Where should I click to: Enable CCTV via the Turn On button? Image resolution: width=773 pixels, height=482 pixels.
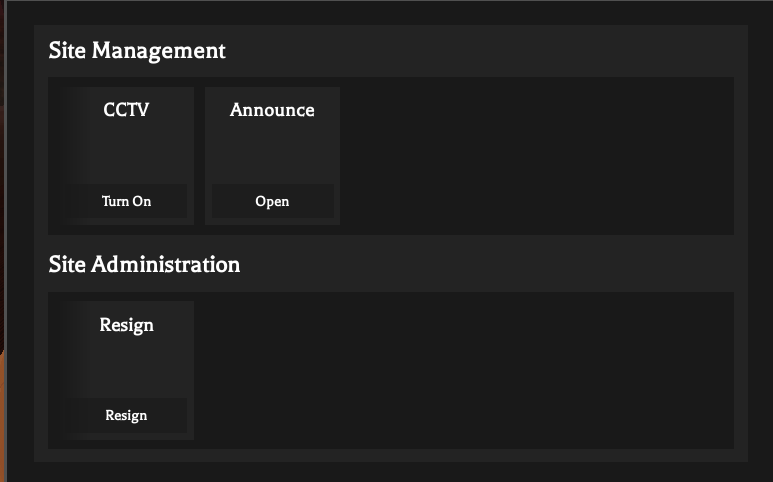127,201
